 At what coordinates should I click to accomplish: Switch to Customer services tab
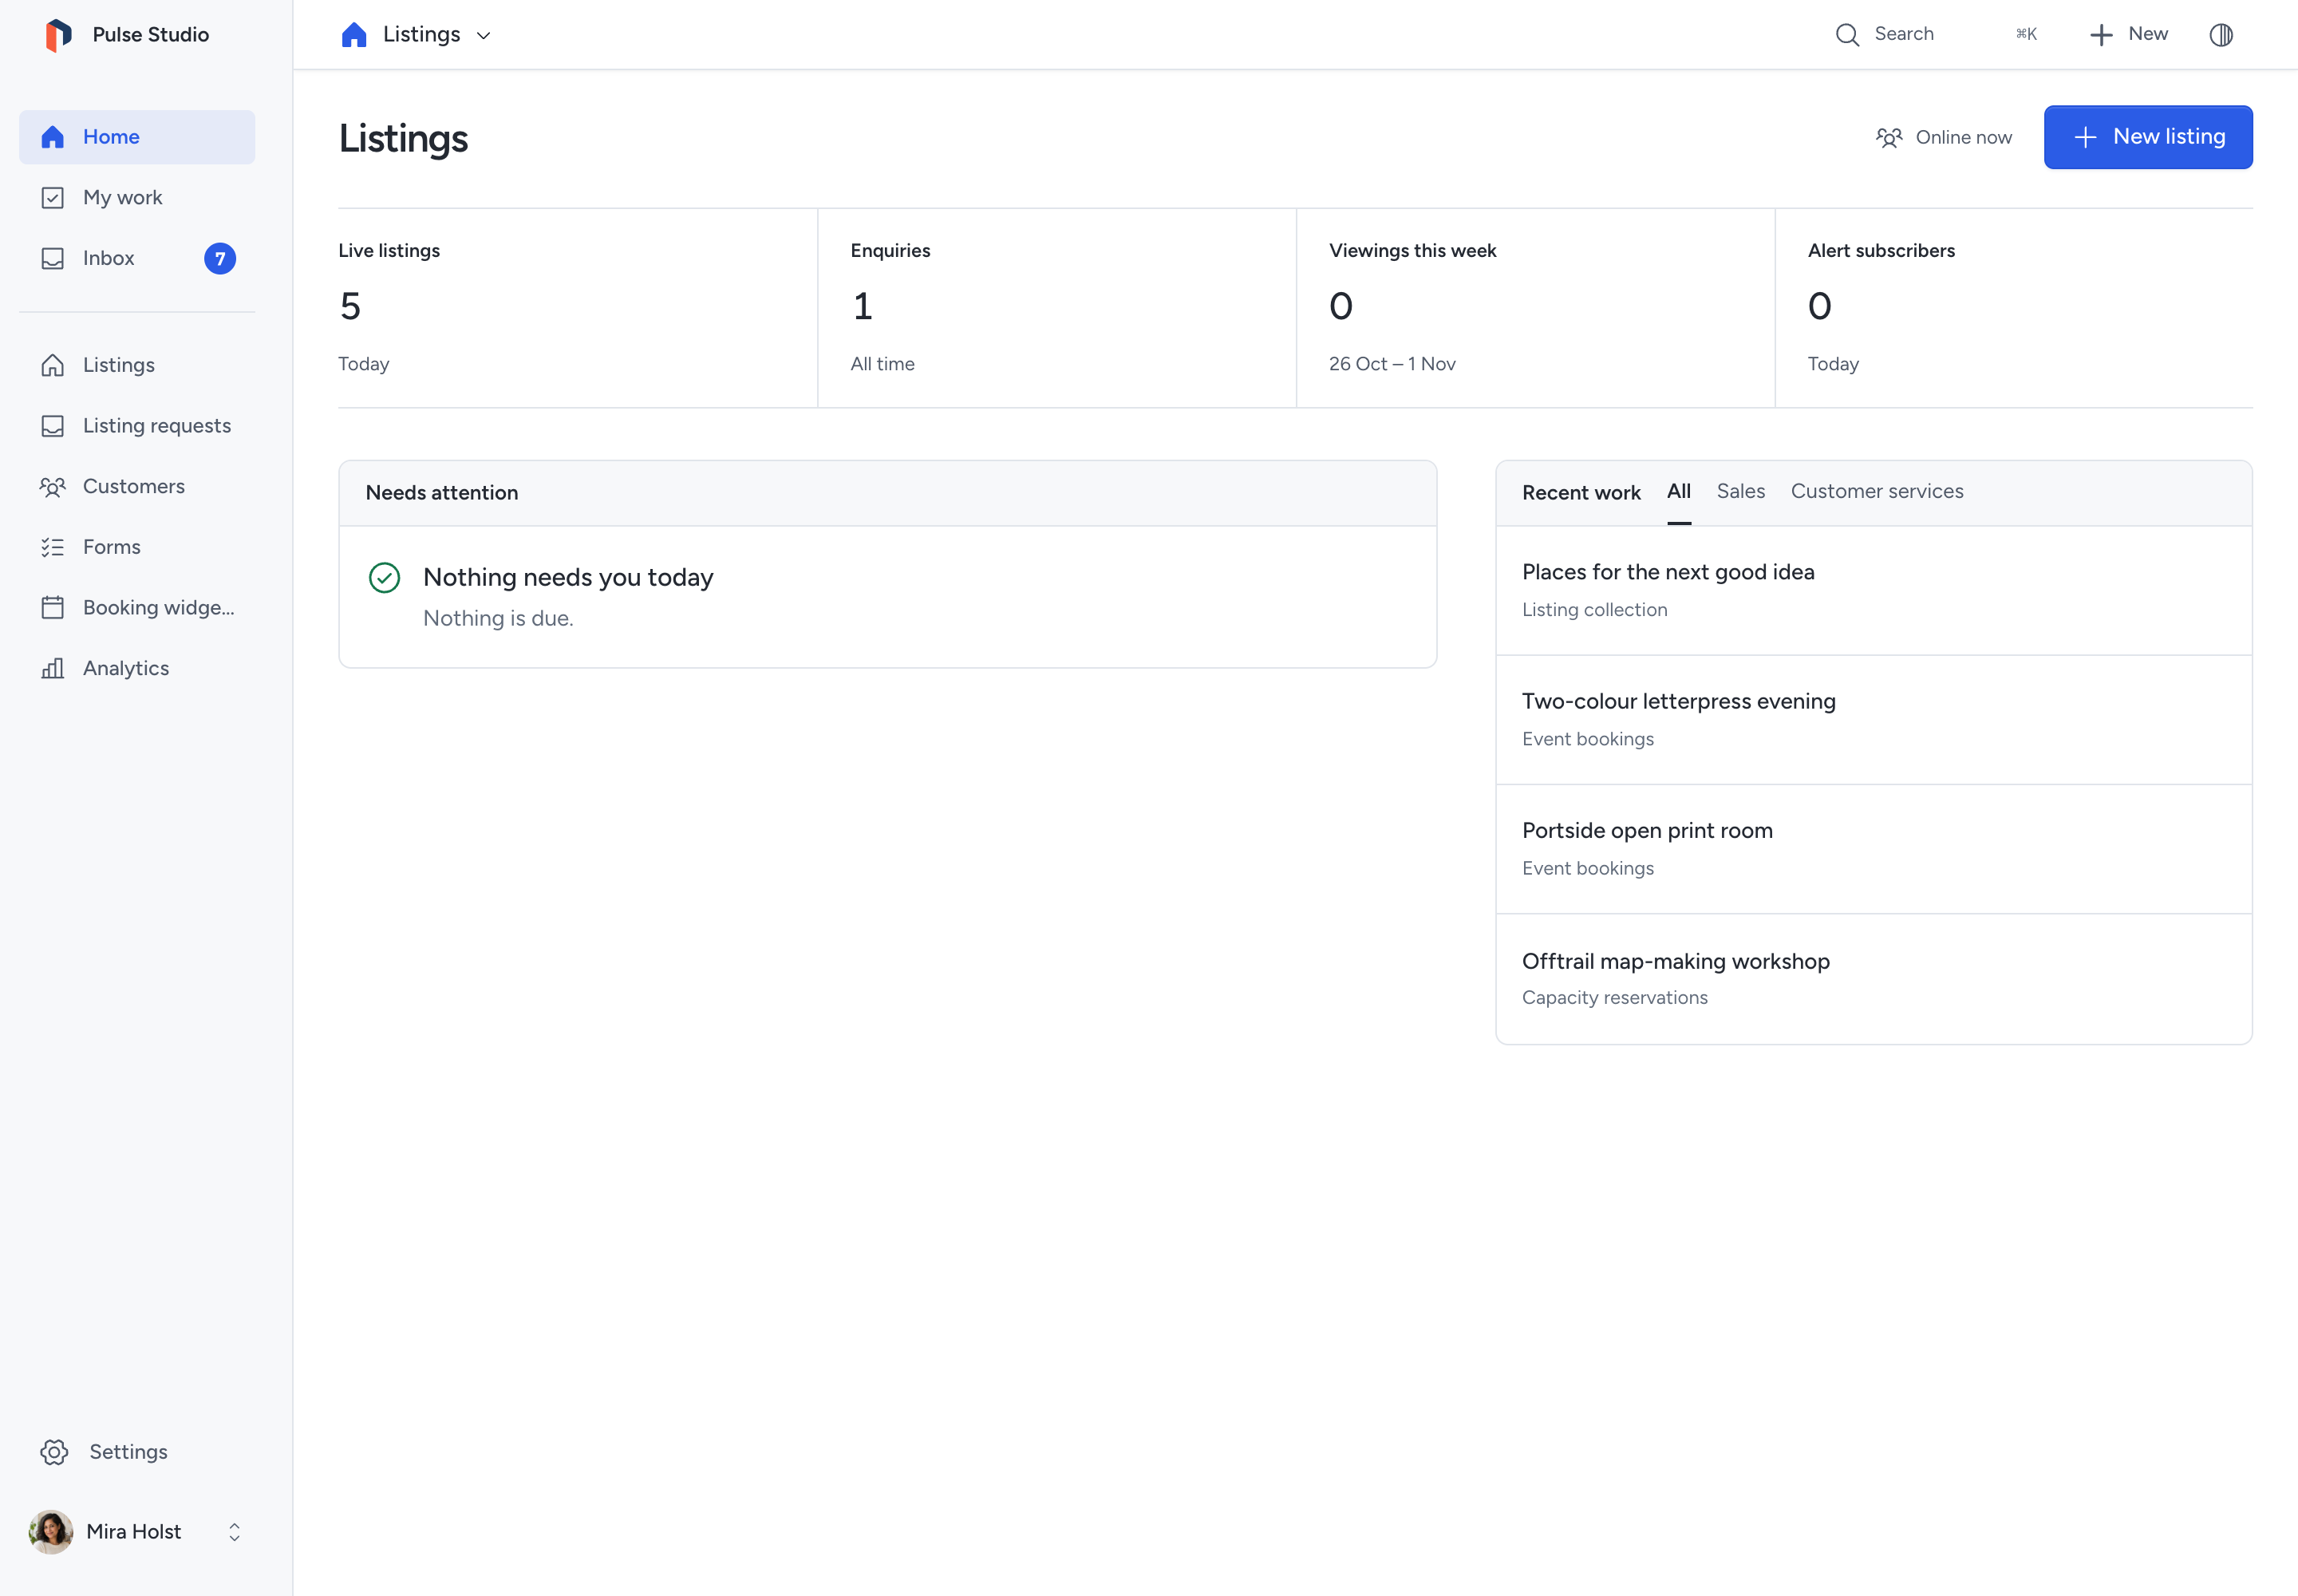coord(1877,491)
